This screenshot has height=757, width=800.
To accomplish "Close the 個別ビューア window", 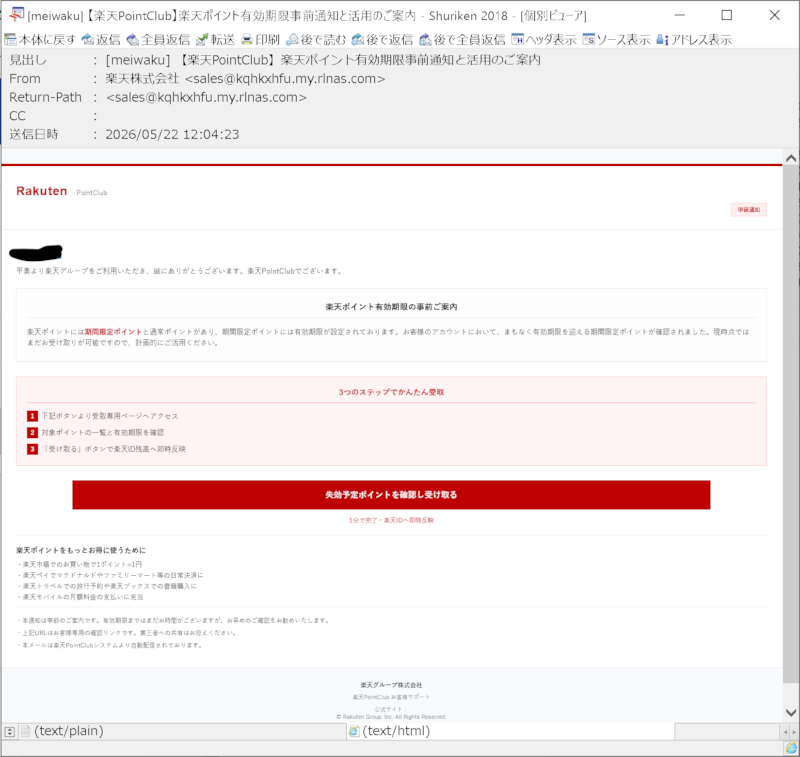I will click(x=774, y=15).
